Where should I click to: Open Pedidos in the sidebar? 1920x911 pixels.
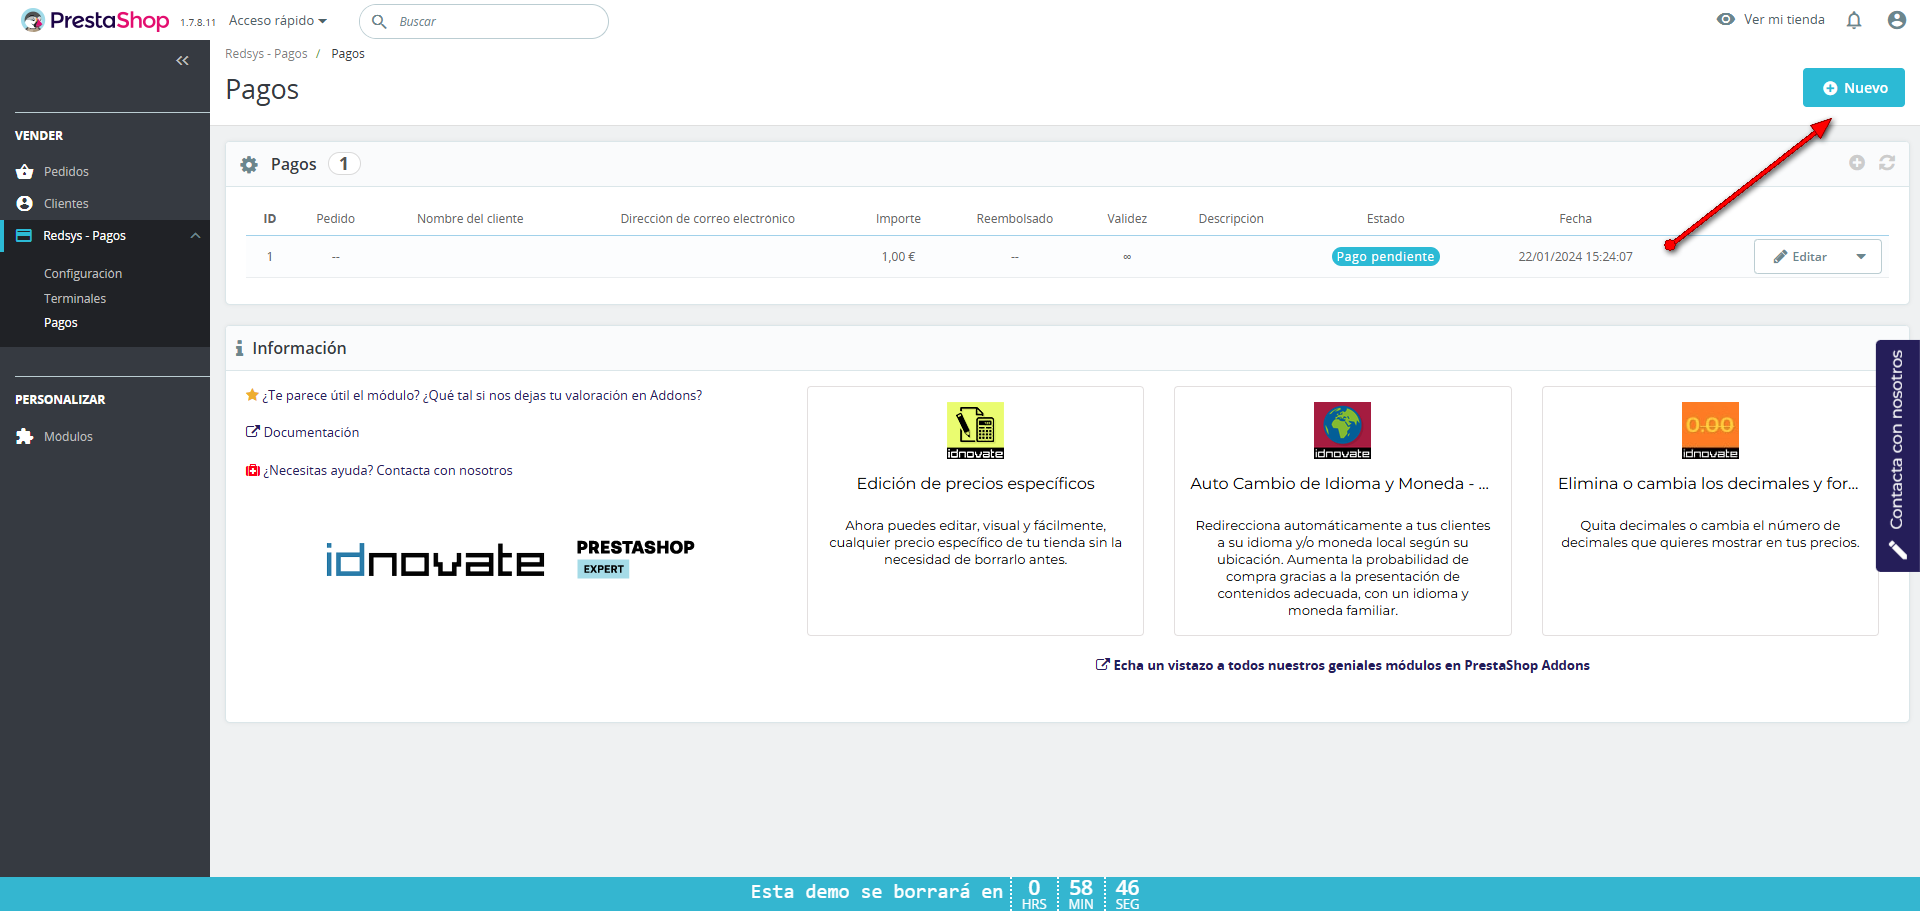tap(66, 172)
